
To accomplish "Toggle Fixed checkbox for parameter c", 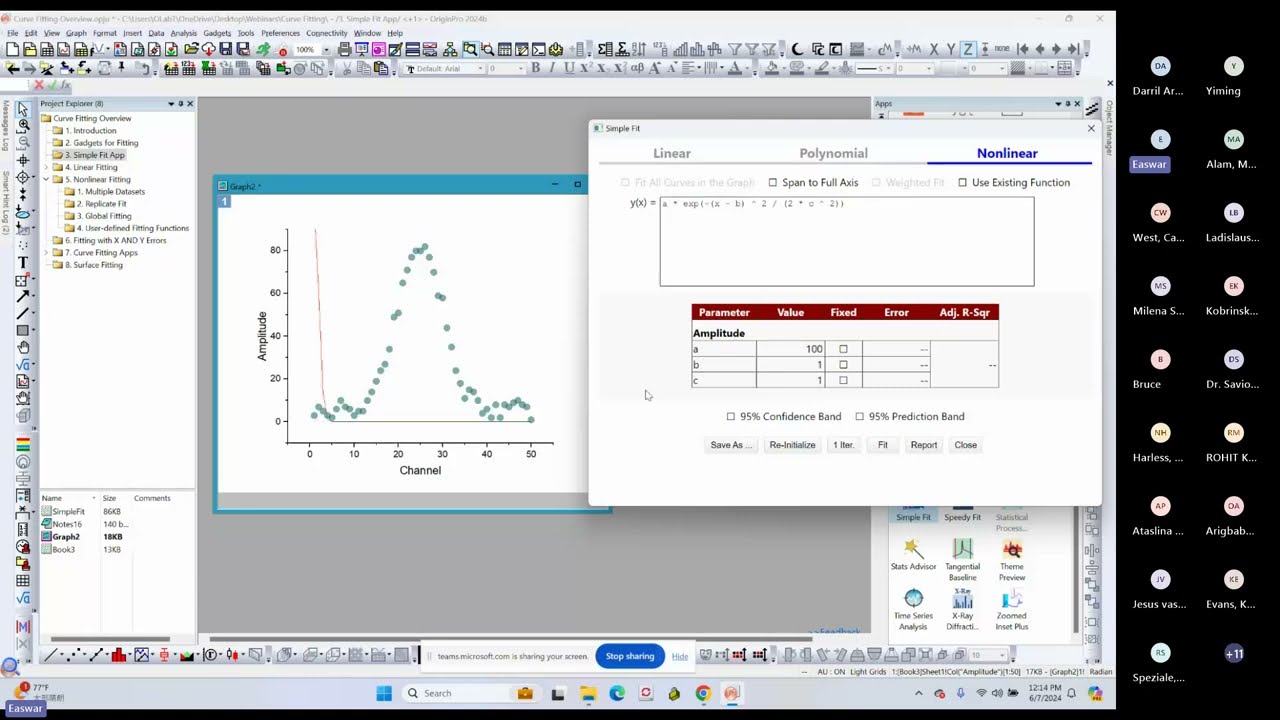I will (x=843, y=380).
